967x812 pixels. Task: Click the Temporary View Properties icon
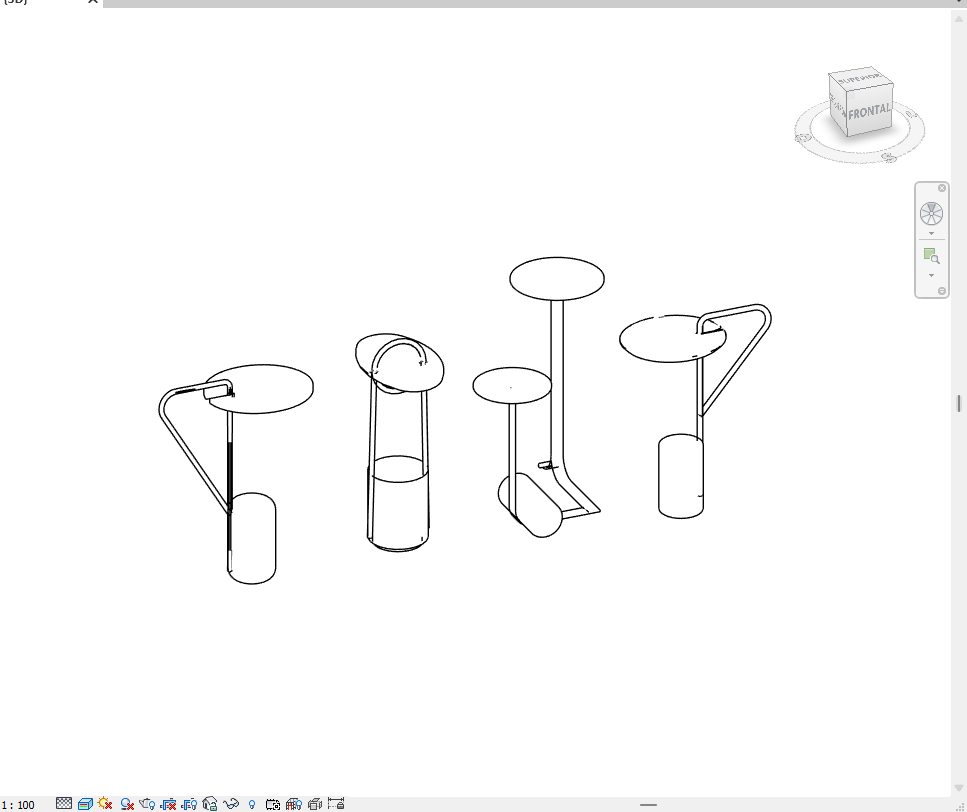(273, 804)
